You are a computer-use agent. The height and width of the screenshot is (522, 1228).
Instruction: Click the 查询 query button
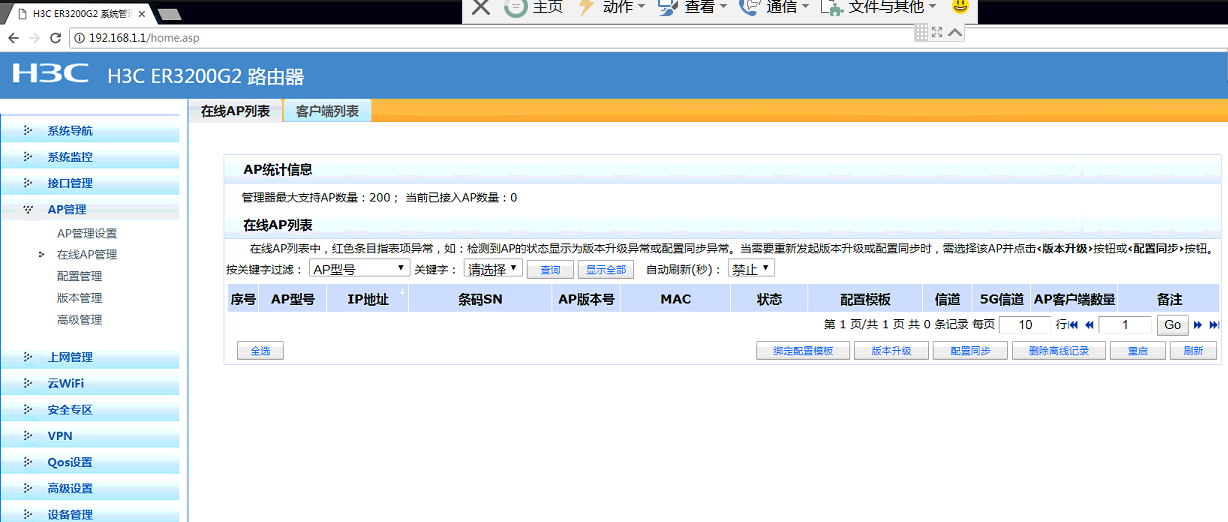550,270
